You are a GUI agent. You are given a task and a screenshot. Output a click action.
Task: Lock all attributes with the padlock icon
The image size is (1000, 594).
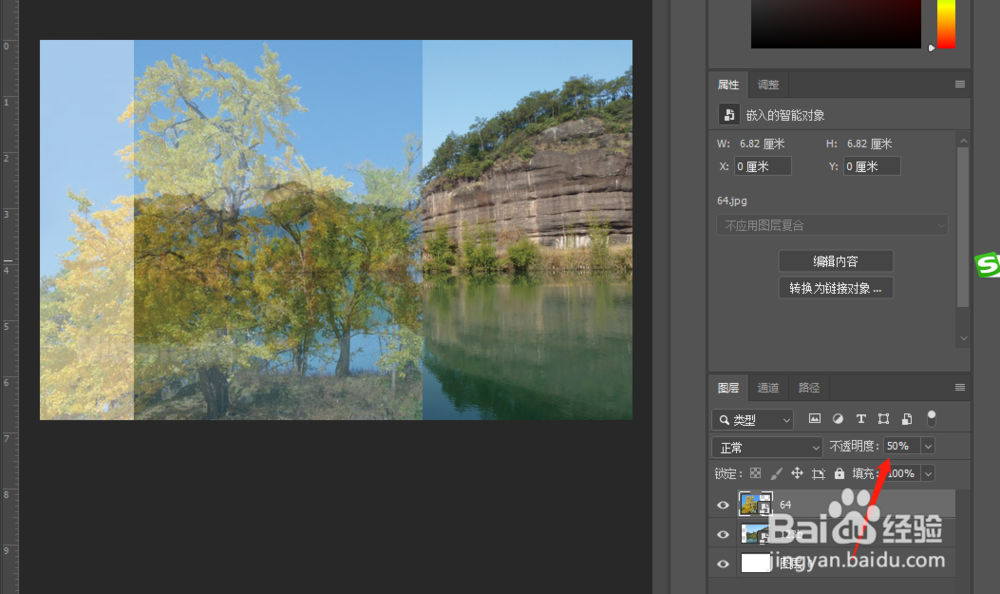point(840,473)
